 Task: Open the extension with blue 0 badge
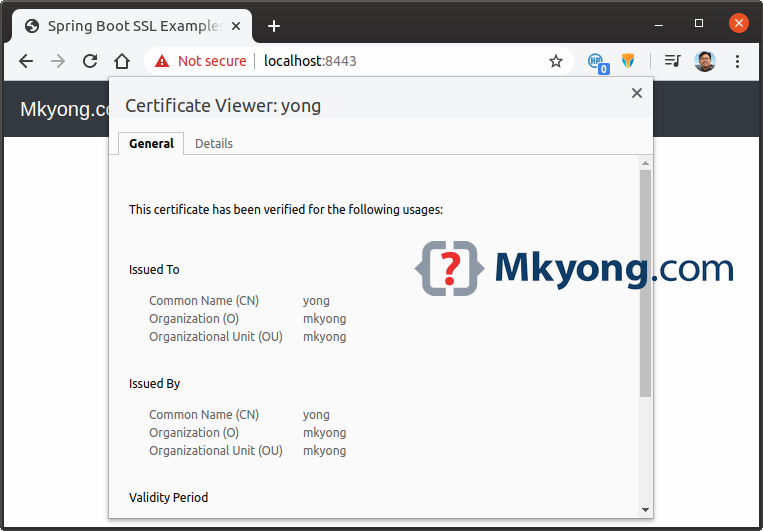click(597, 62)
